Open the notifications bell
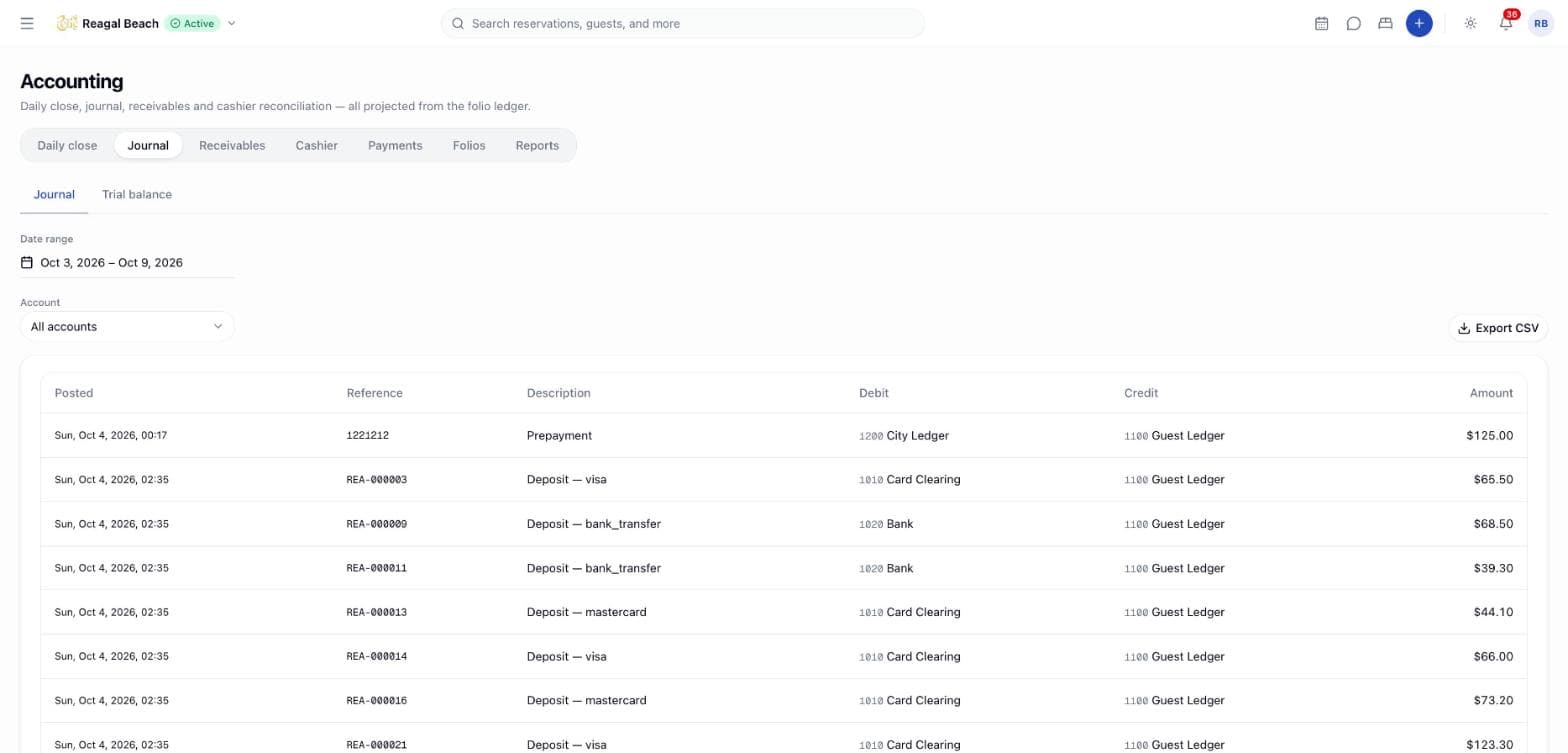This screenshot has width=1568, height=753. [1506, 23]
